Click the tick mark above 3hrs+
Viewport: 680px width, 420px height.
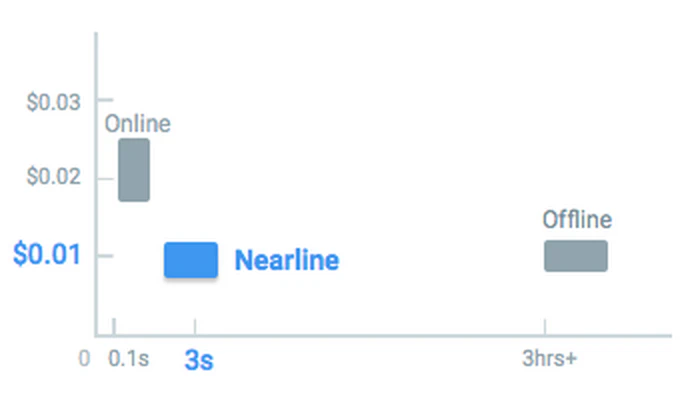pos(545,327)
